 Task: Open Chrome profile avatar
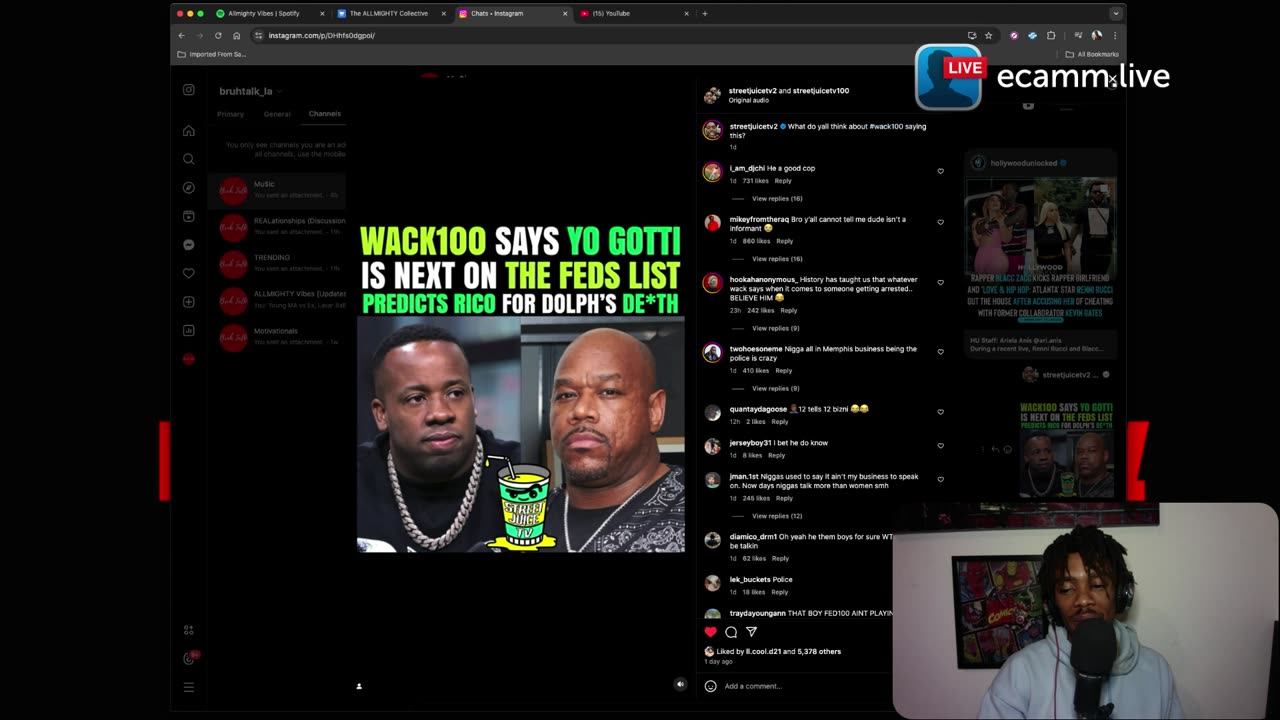click(x=1097, y=35)
